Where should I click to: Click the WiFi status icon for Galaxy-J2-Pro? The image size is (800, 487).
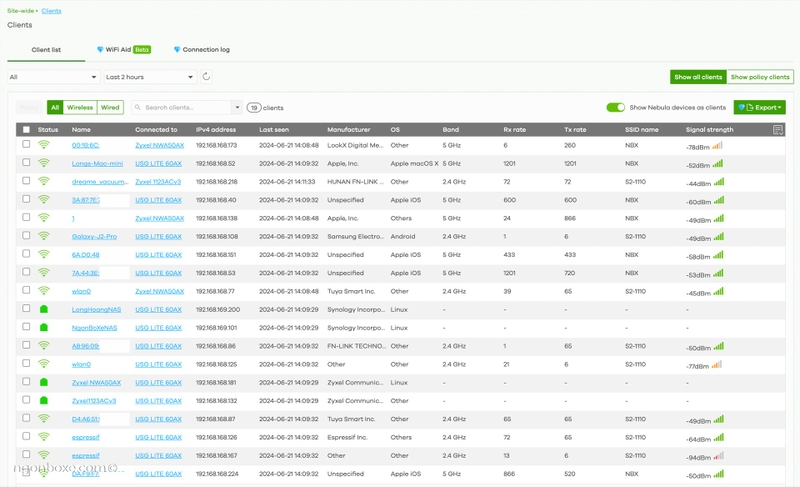point(44,236)
